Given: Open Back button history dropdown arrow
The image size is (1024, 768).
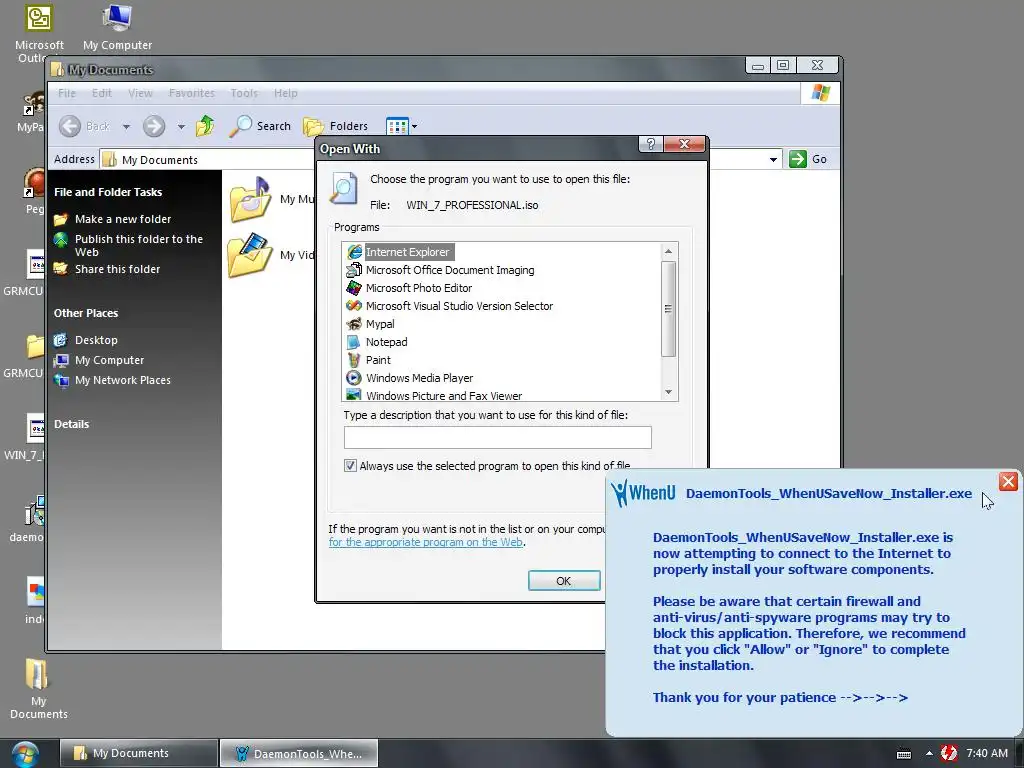Looking at the screenshot, I should tap(126, 127).
